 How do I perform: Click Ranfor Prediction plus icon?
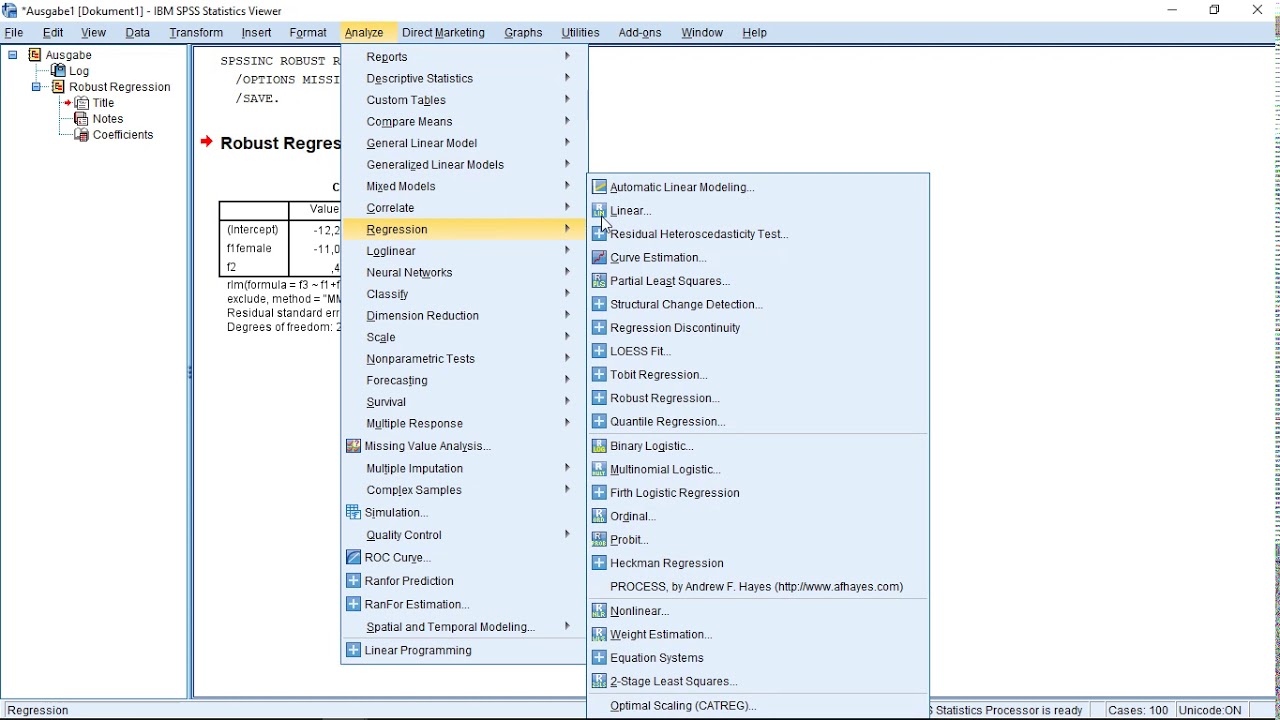pos(353,581)
